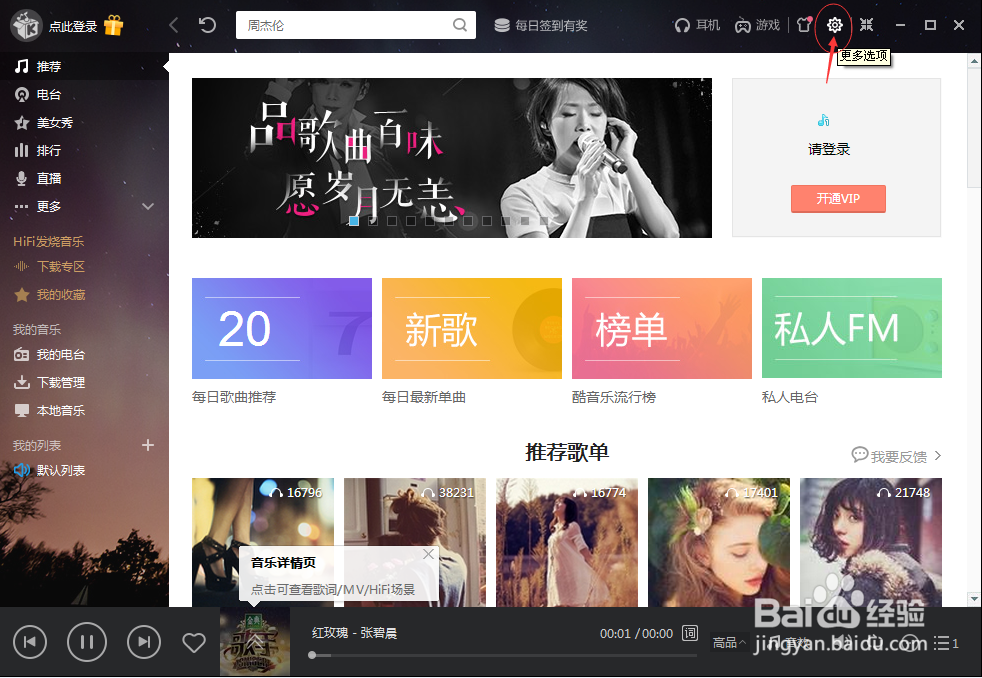
Task: Go back with the left arrow
Action: (174, 25)
